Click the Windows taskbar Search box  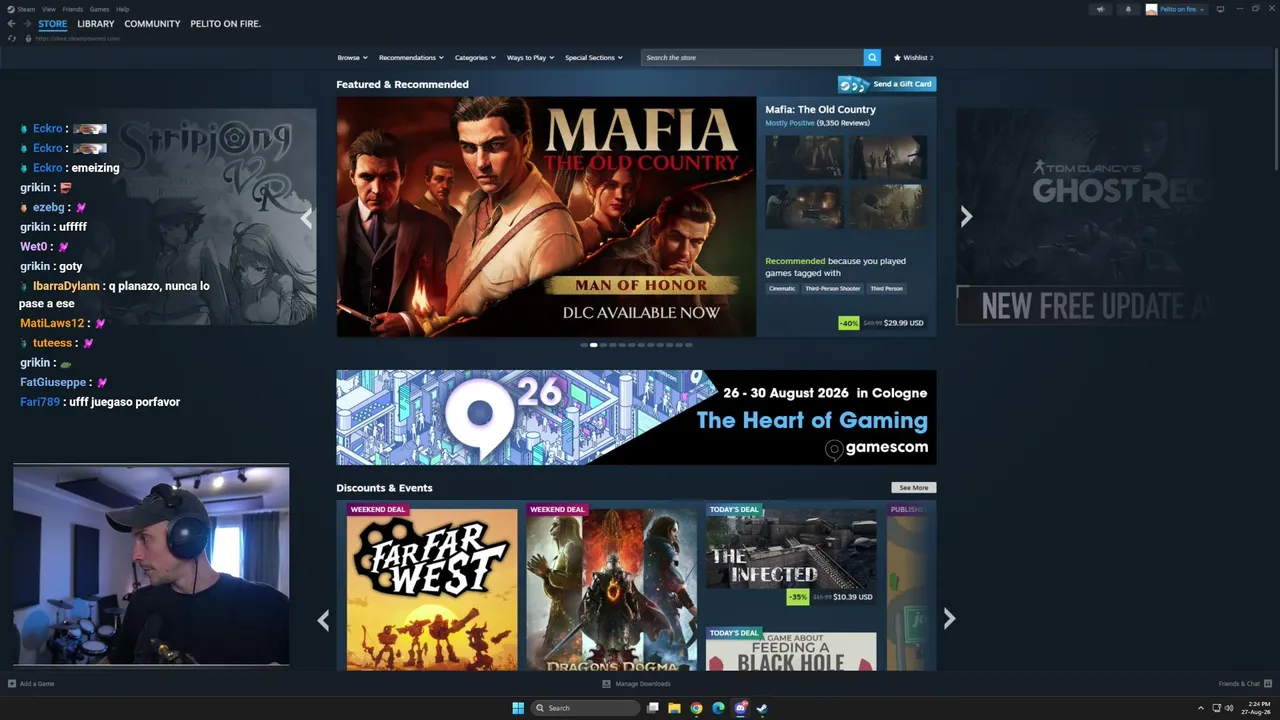click(585, 708)
